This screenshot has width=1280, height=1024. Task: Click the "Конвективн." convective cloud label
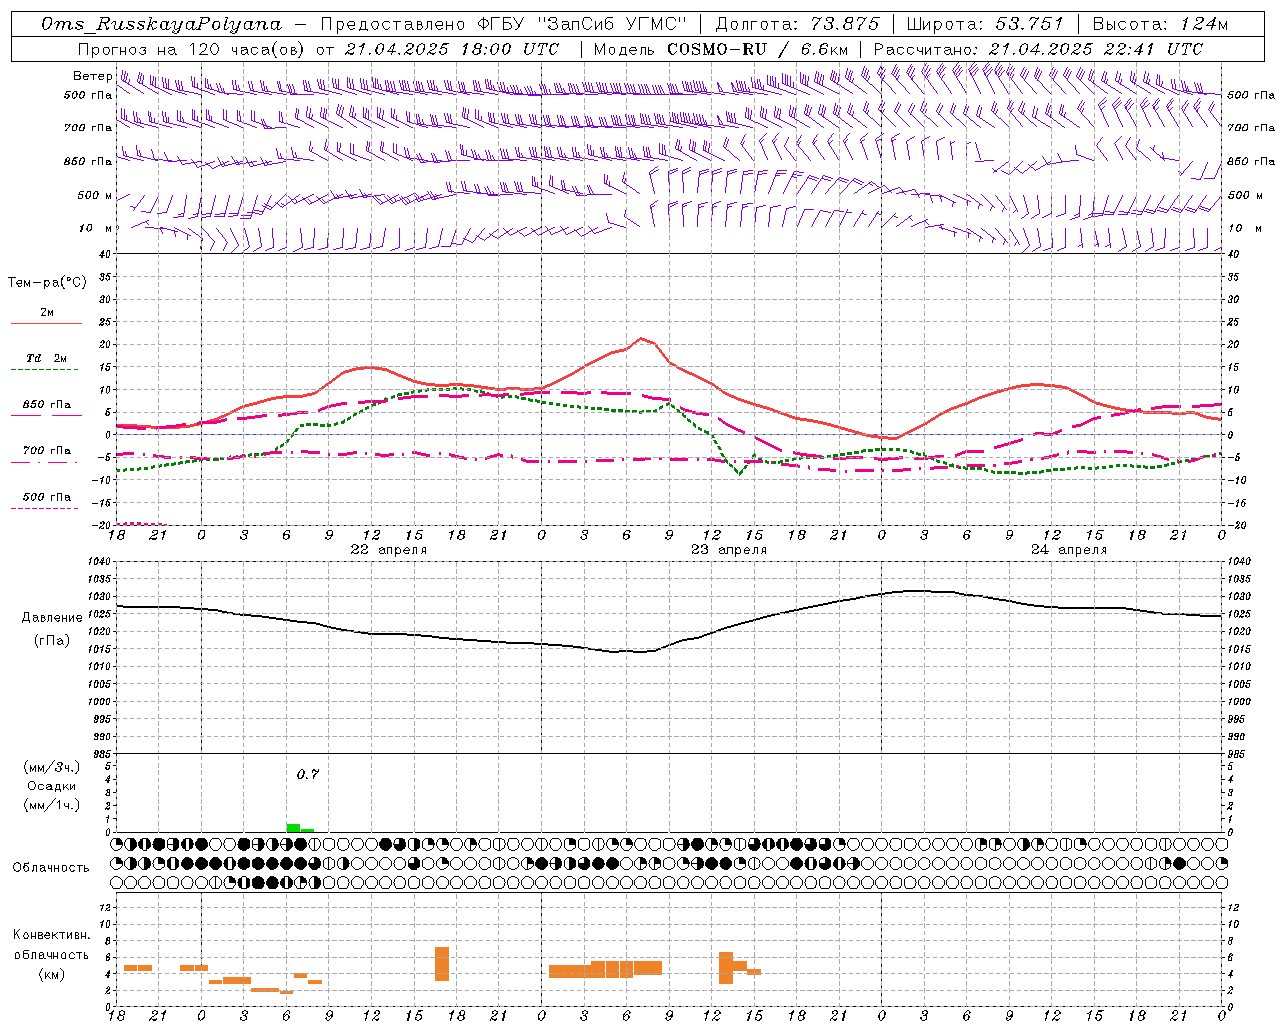click(x=52, y=935)
